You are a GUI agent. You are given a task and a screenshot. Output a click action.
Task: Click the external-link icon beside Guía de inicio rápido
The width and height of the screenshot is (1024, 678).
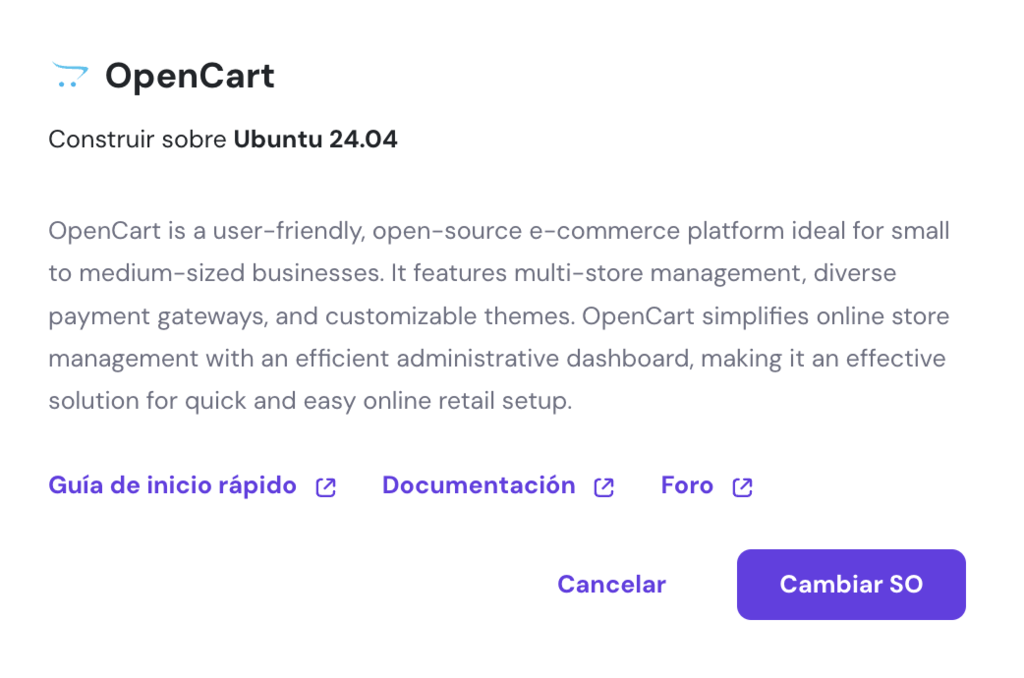(x=324, y=485)
